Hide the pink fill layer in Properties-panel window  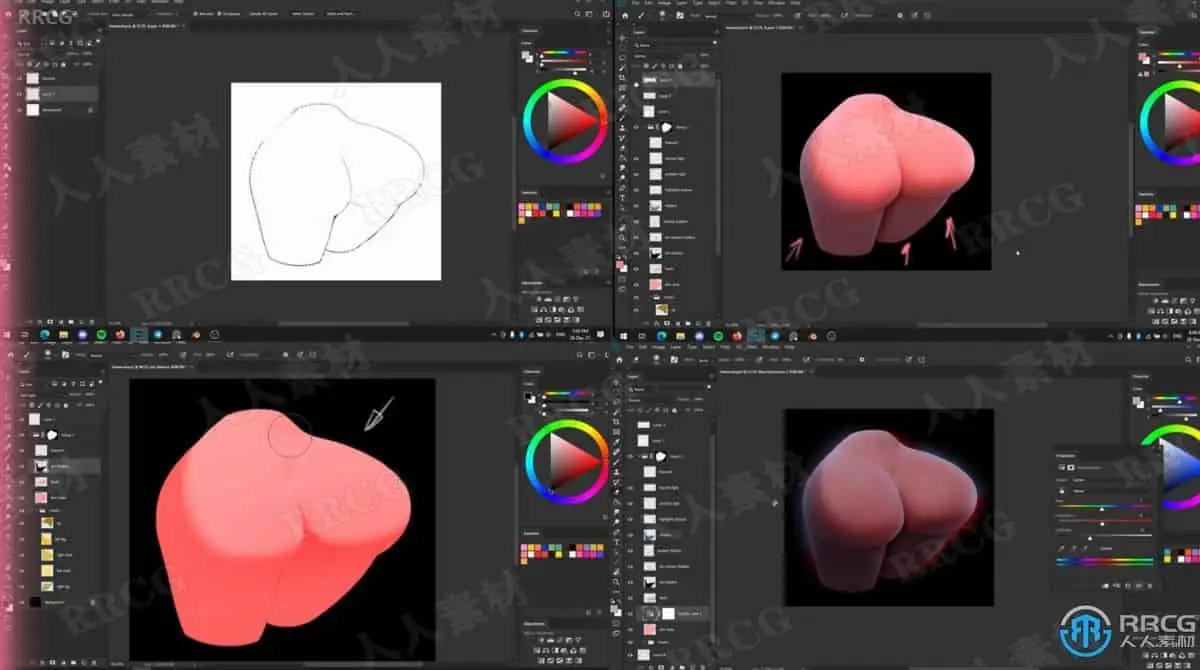click(630, 630)
